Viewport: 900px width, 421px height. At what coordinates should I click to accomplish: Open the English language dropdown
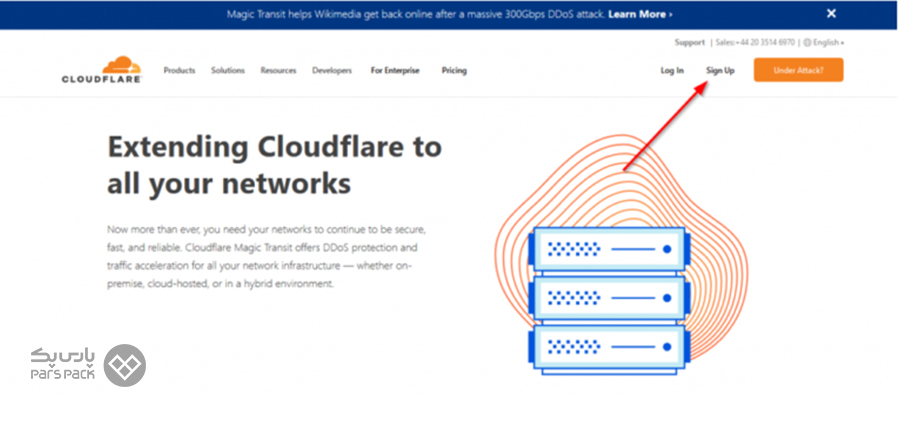coord(828,43)
